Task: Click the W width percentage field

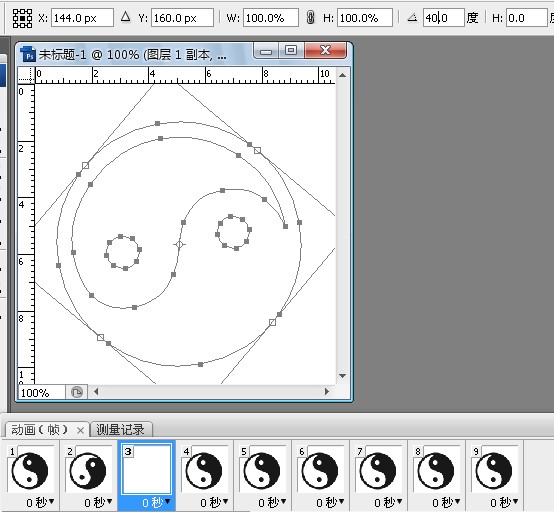Action: point(271,18)
